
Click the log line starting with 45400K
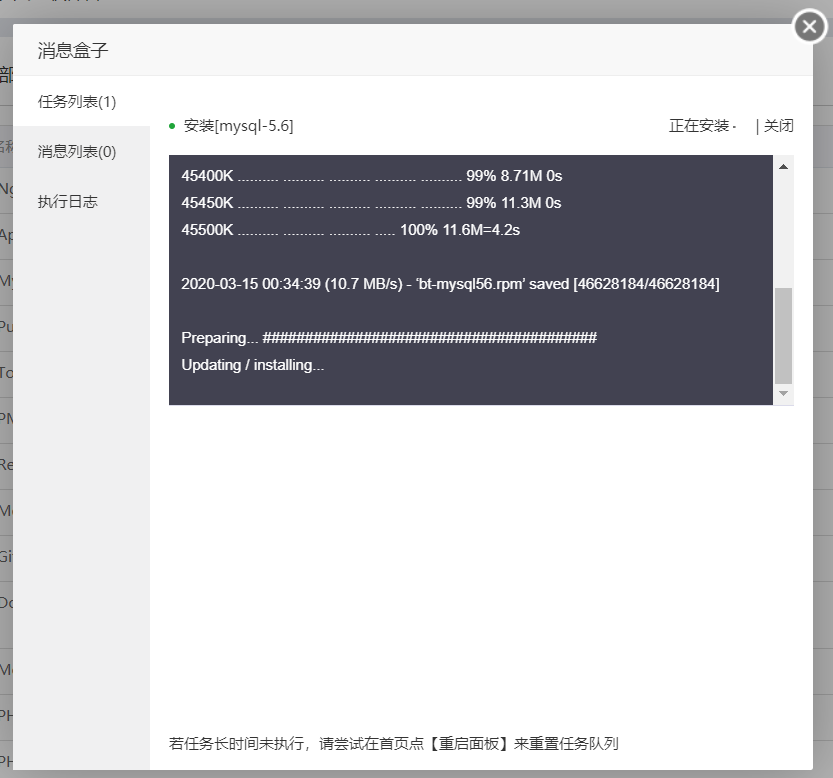[371, 176]
